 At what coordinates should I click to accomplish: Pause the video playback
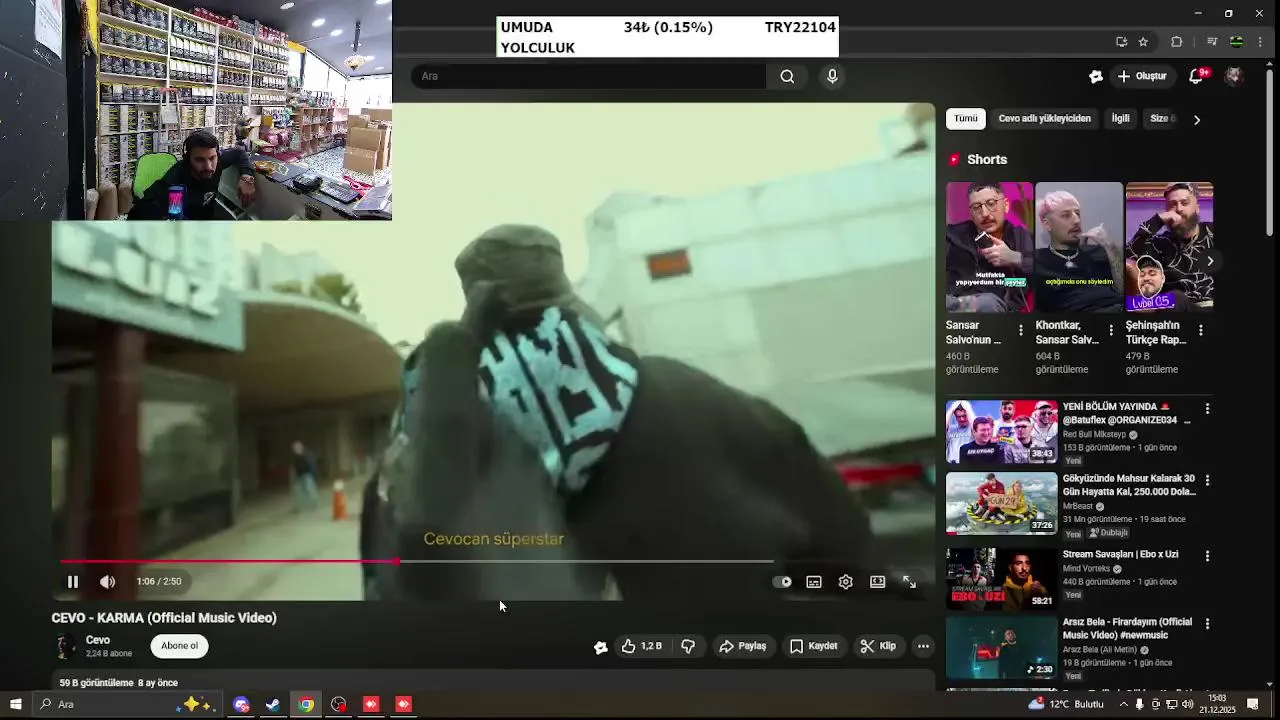(72, 582)
